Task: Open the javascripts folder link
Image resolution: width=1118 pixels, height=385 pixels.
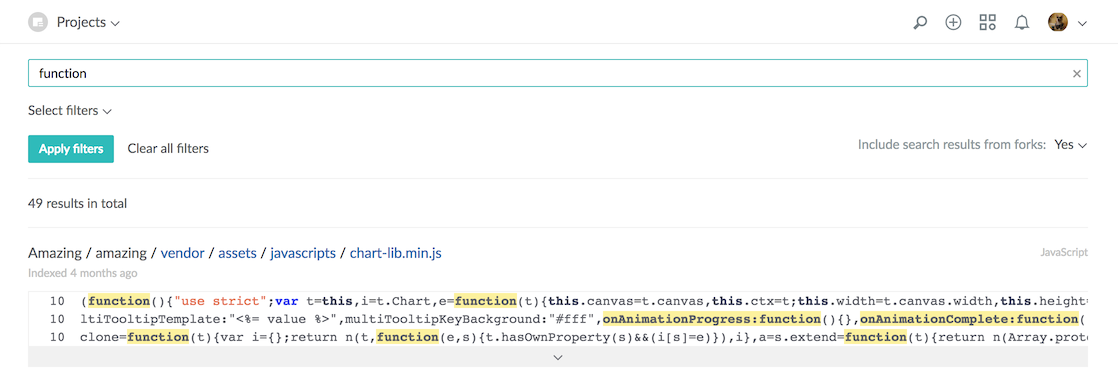Action: click(x=303, y=253)
